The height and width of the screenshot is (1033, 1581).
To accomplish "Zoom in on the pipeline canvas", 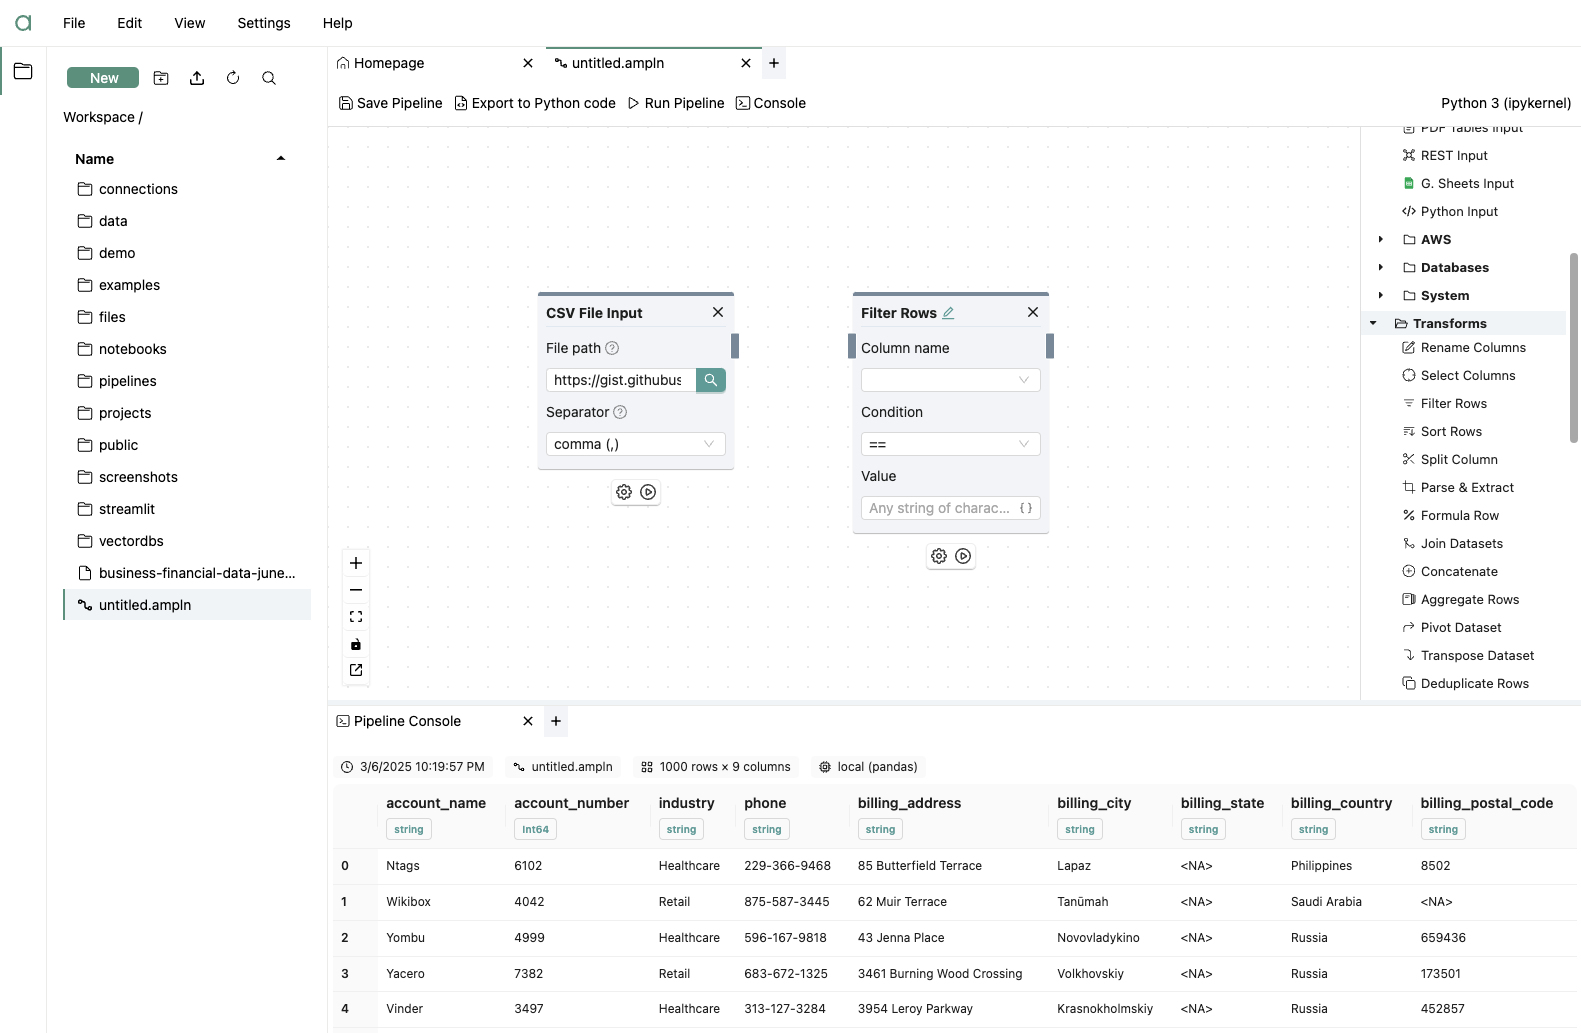I will [356, 563].
